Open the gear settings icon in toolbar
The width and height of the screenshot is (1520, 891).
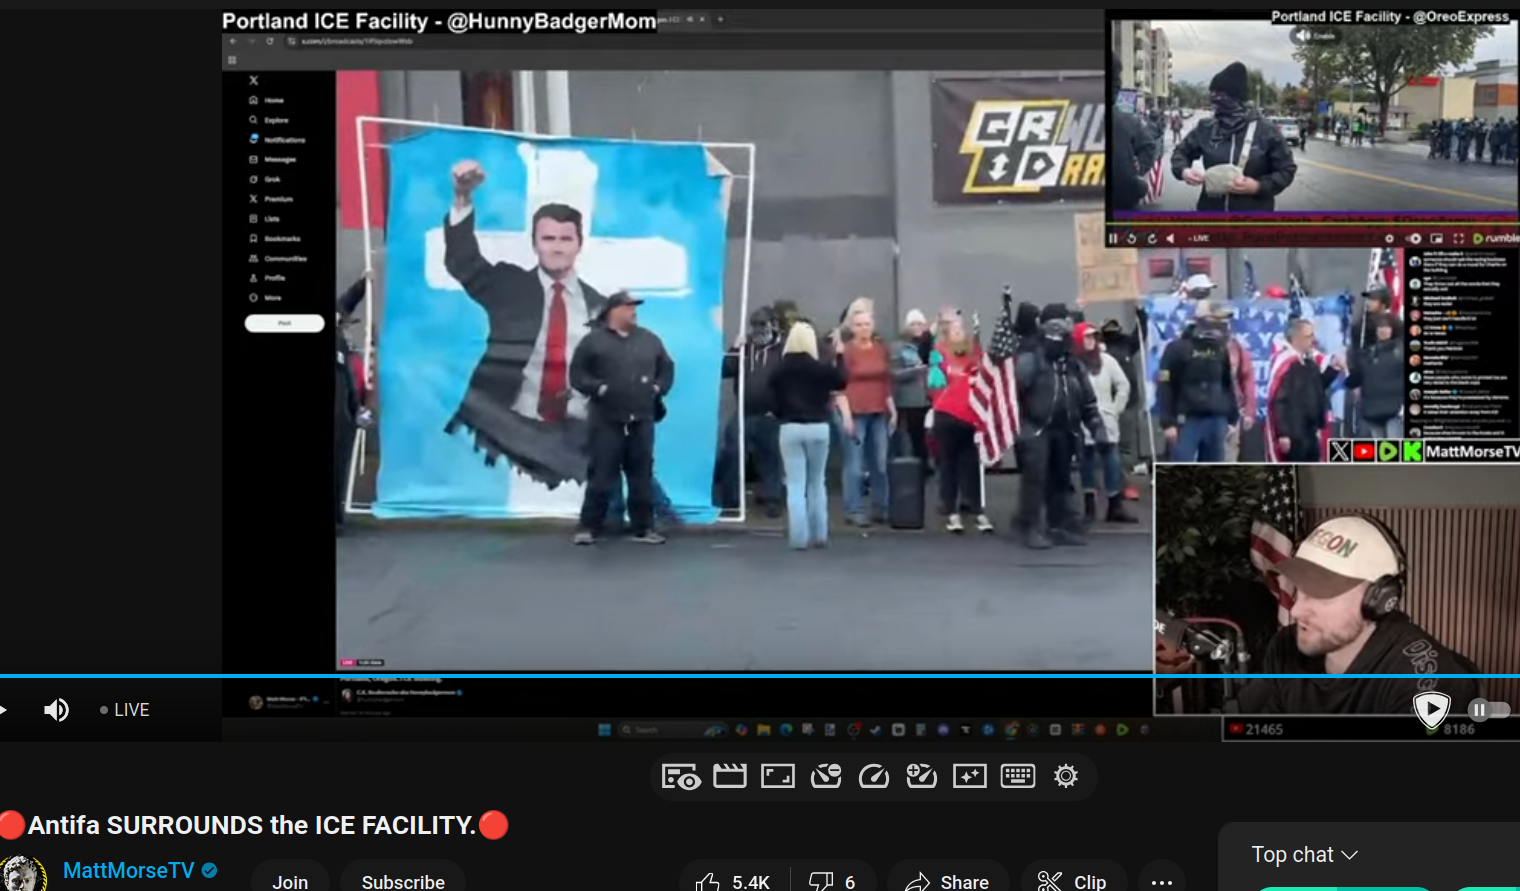[1066, 776]
